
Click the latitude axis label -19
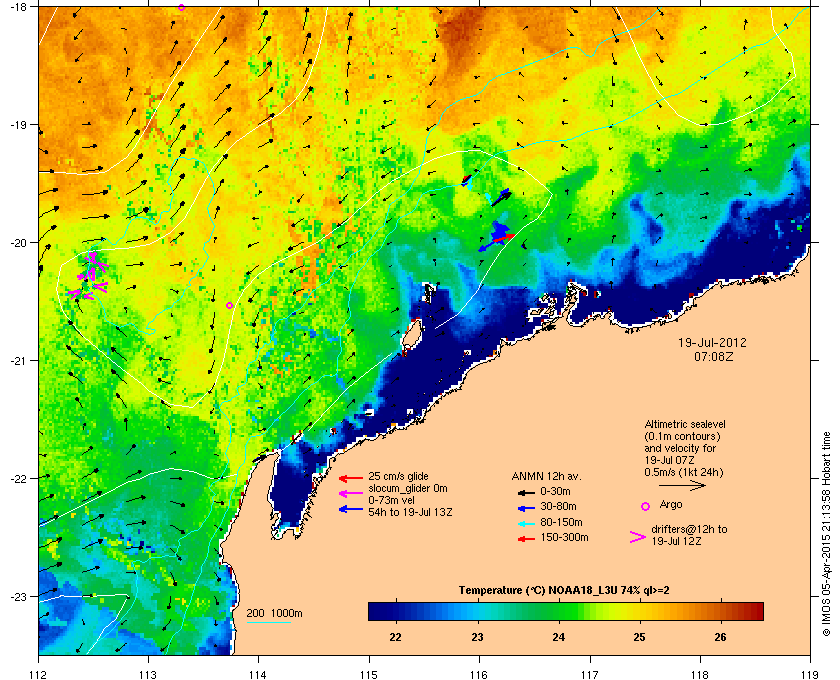tap(19, 125)
